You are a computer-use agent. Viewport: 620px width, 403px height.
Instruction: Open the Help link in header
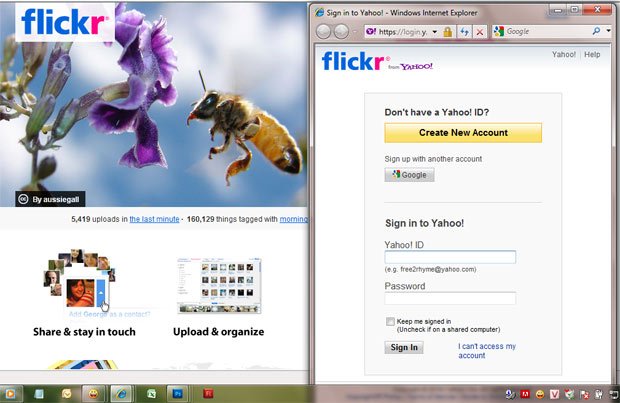pyautogui.click(x=593, y=55)
